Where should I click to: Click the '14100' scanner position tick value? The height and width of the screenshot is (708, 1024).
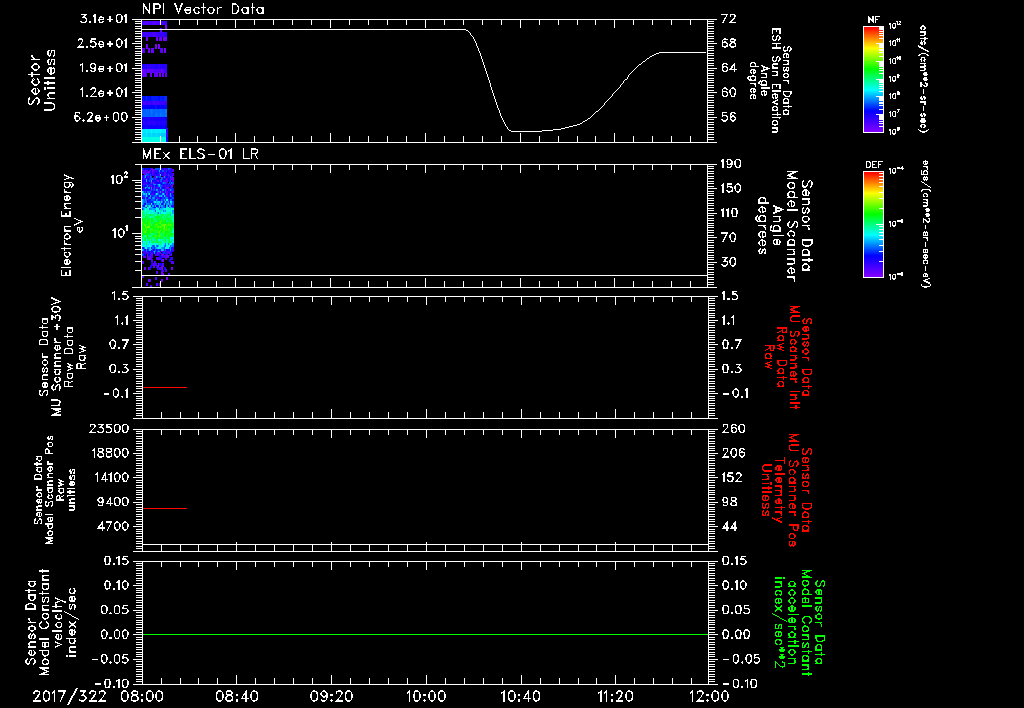coord(109,477)
